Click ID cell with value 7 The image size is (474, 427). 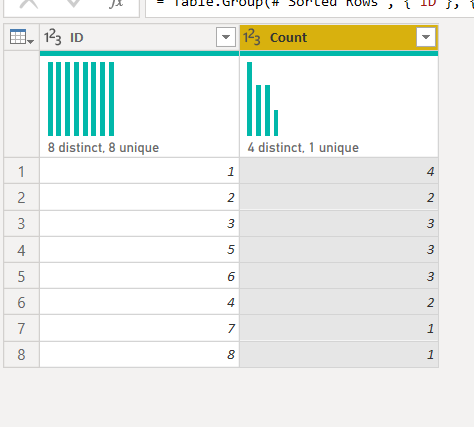pos(139,328)
